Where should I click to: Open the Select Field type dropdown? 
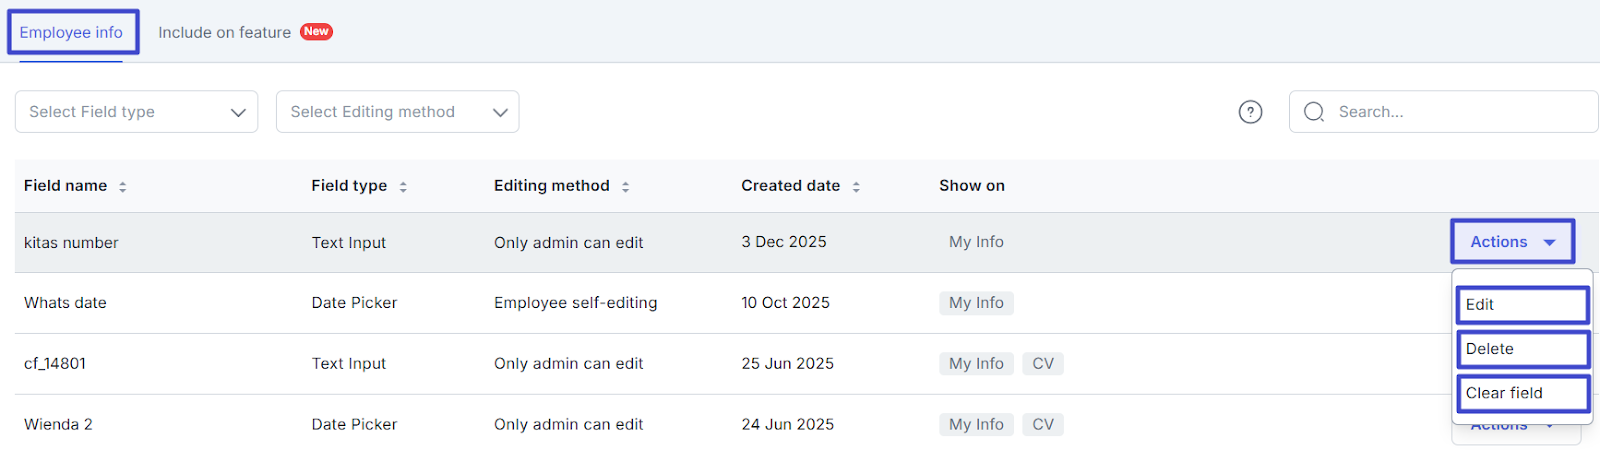click(136, 112)
